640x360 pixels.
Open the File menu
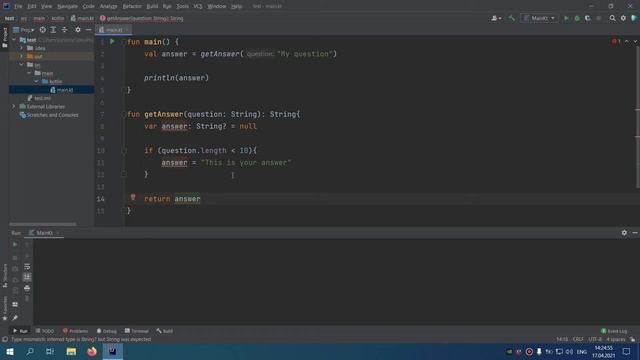tap(18, 7)
